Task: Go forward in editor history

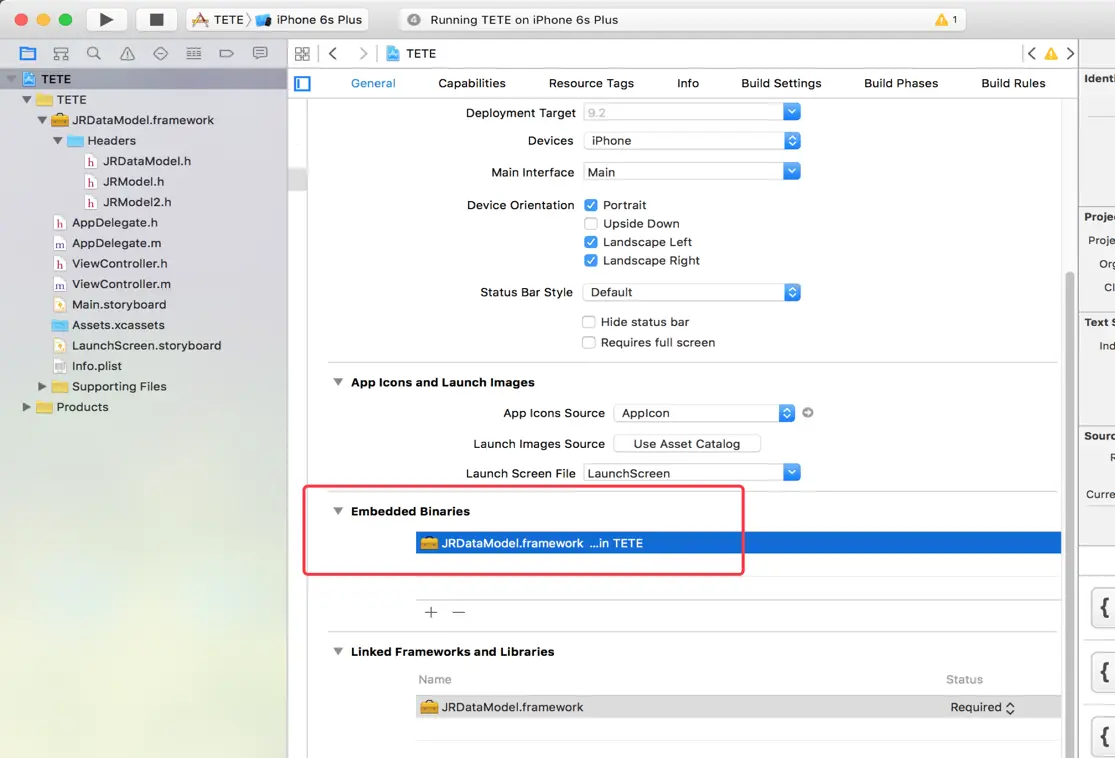Action: point(363,53)
